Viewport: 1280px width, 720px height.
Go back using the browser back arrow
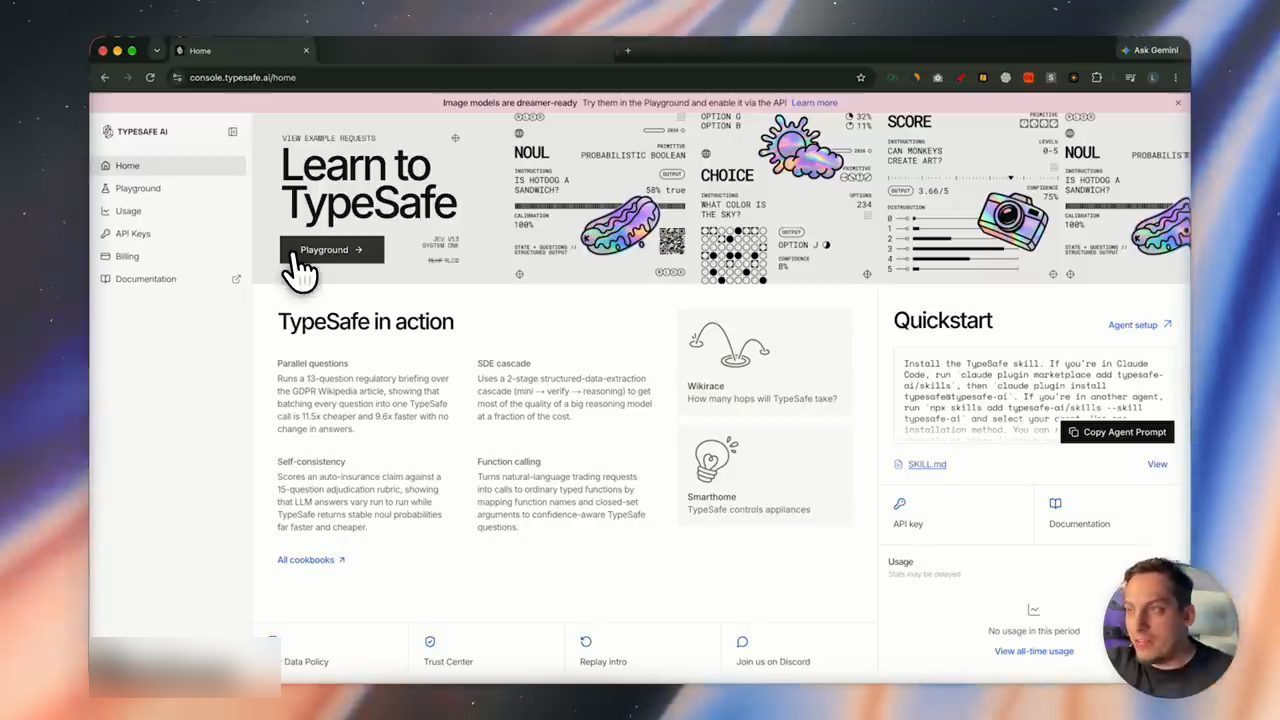pyautogui.click(x=105, y=77)
